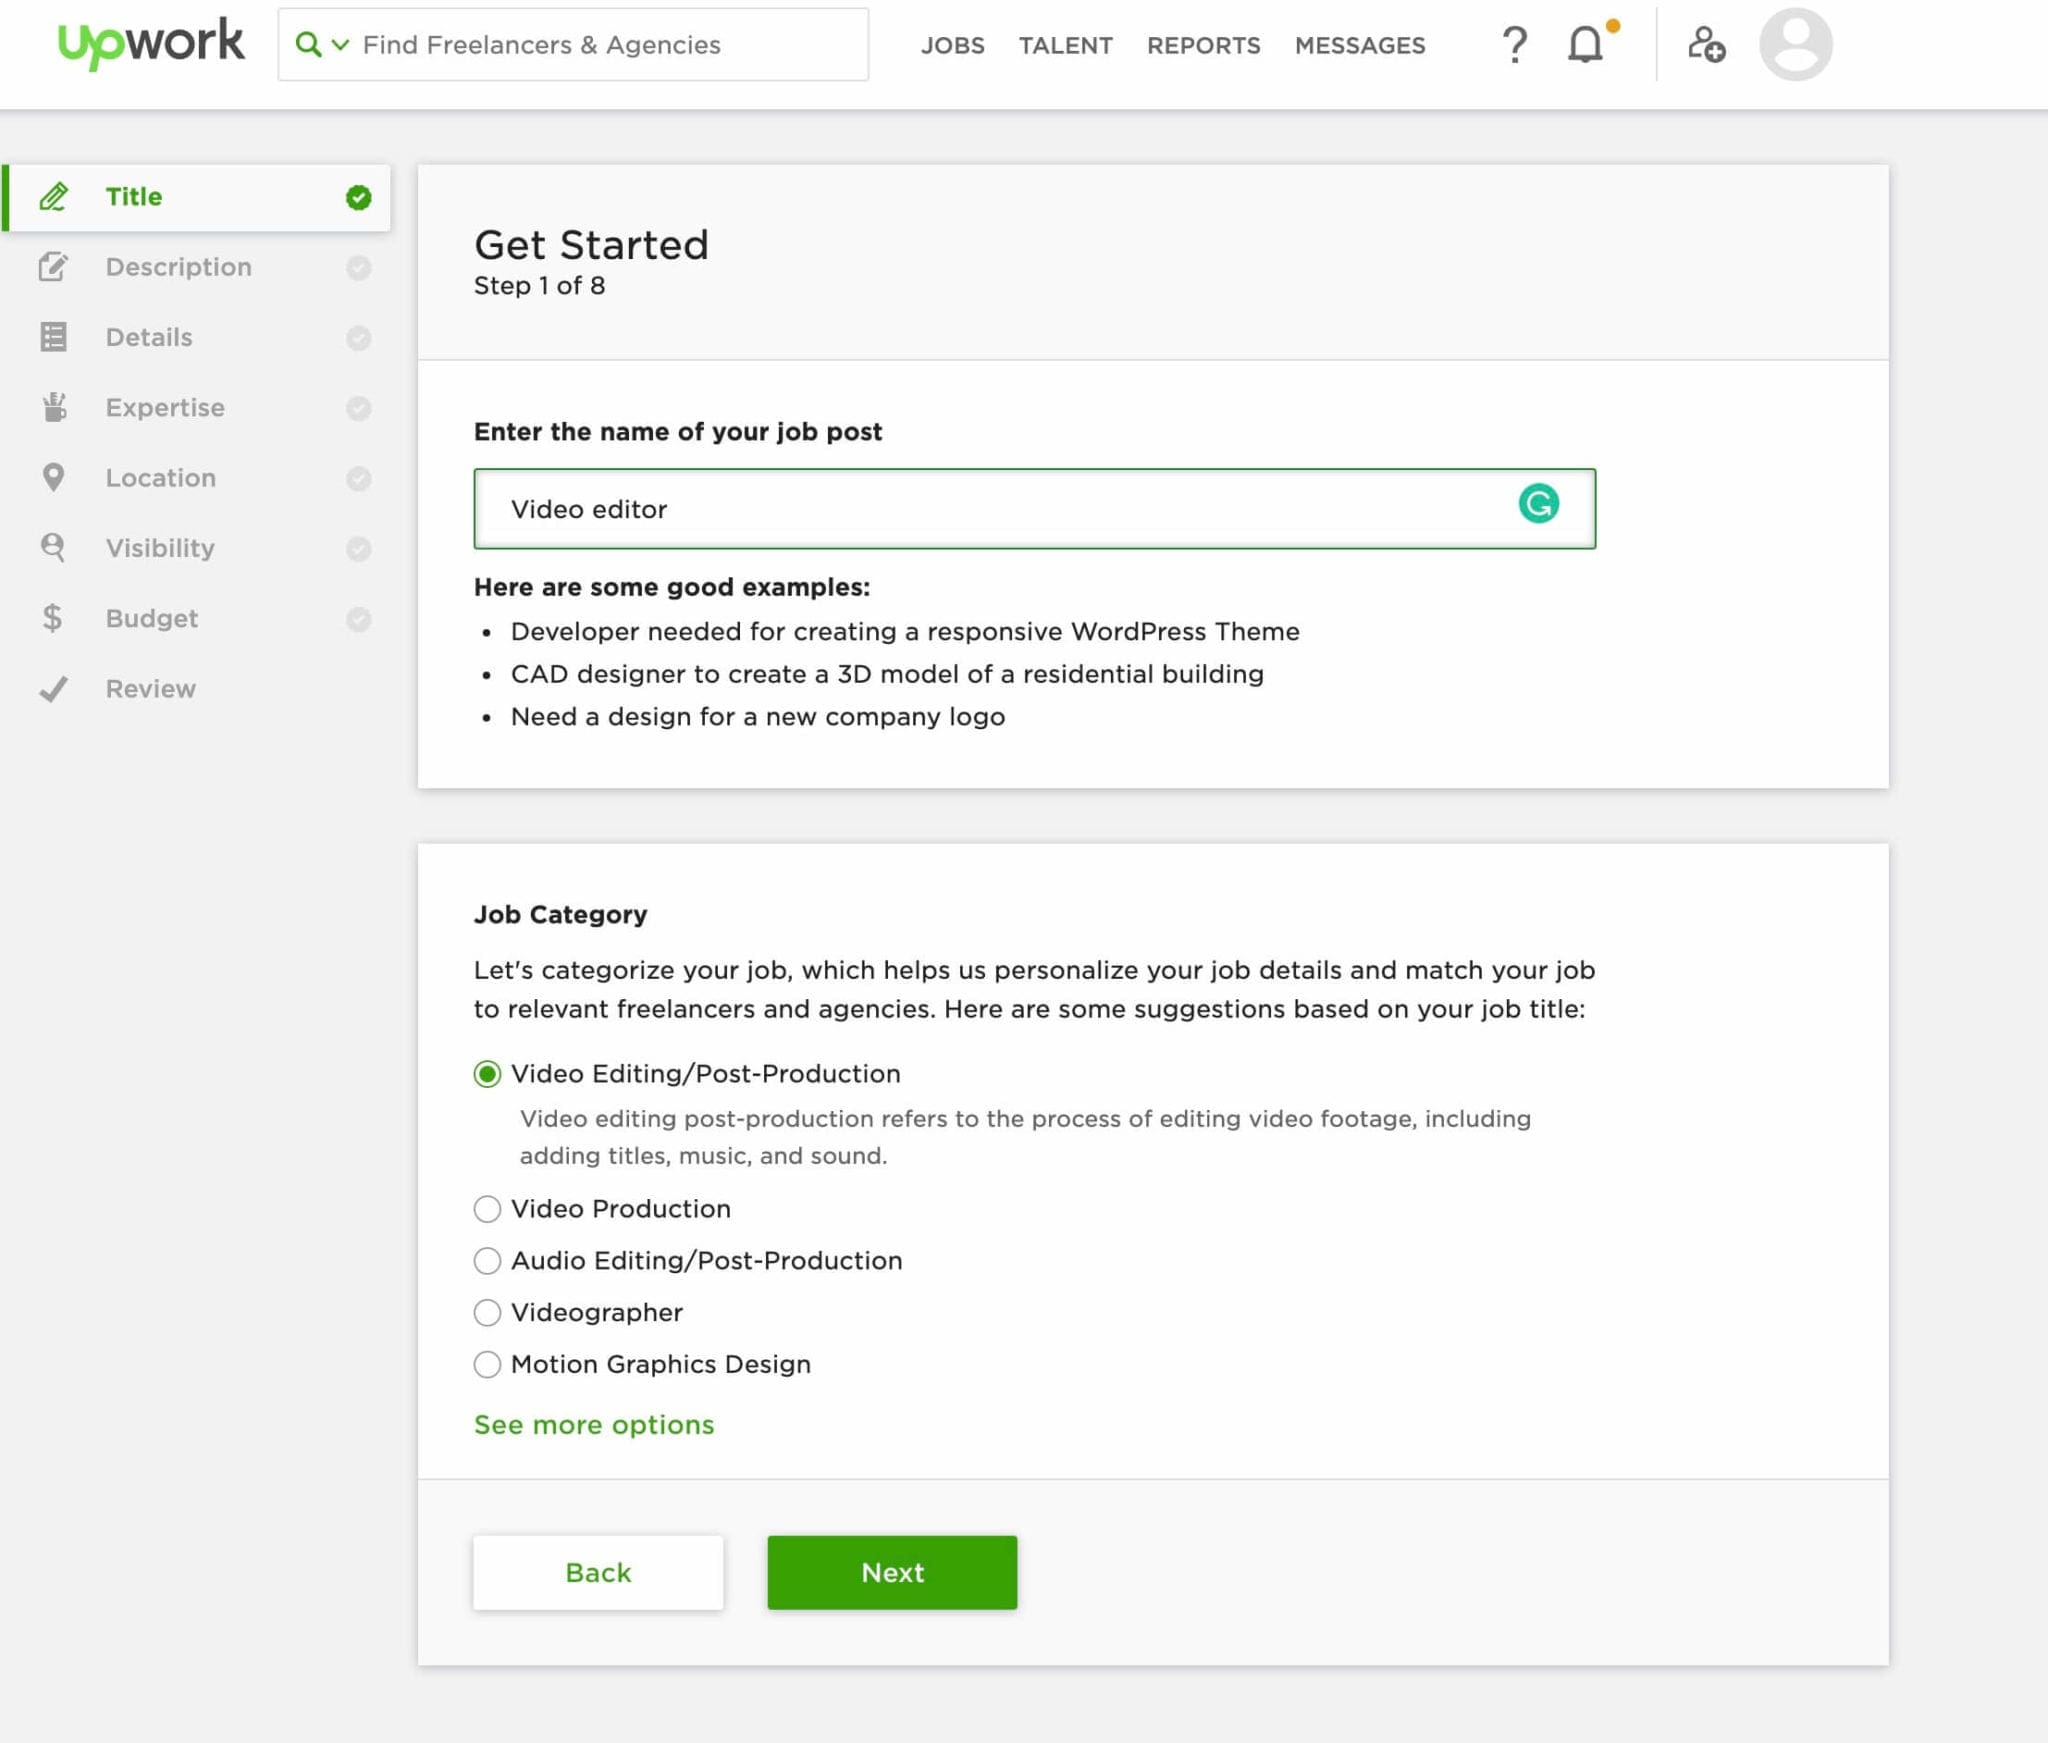Viewport: 2048px width, 1743px height.
Task: Click the Budget dollar icon
Action: (52, 618)
